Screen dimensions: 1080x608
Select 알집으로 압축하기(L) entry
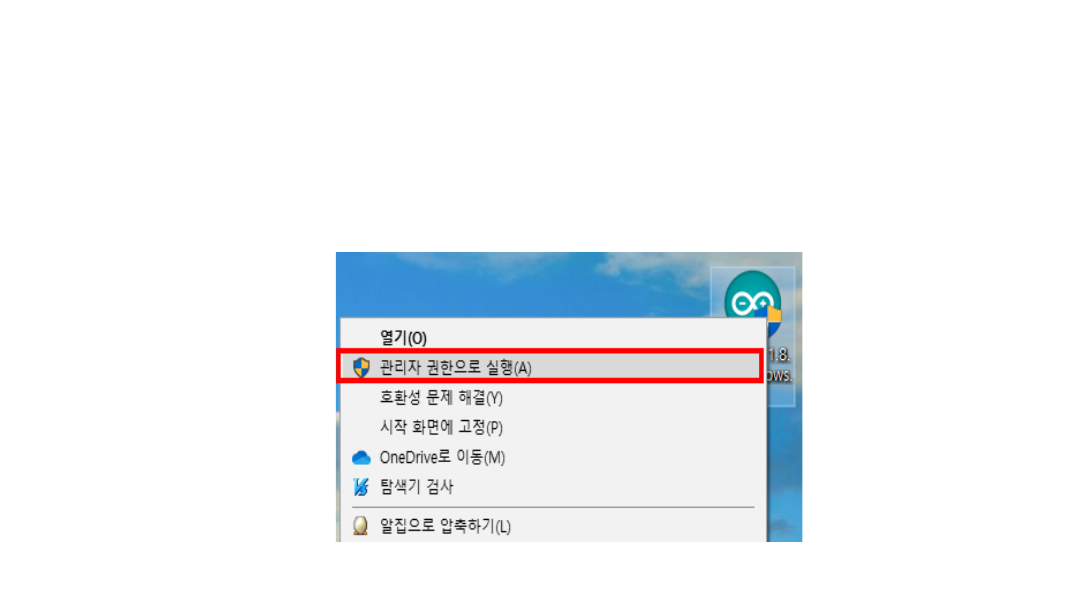pyautogui.click(x=446, y=526)
